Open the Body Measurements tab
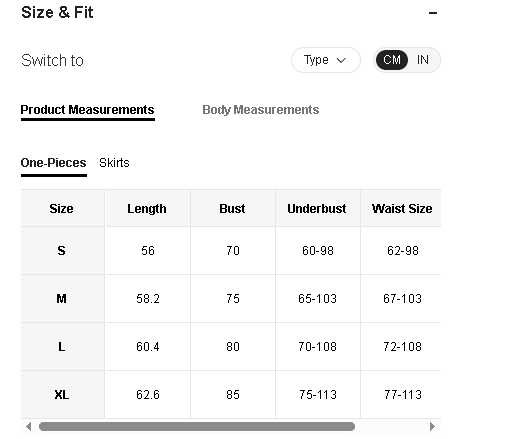Image resolution: width=531 pixels, height=439 pixels. (x=260, y=110)
